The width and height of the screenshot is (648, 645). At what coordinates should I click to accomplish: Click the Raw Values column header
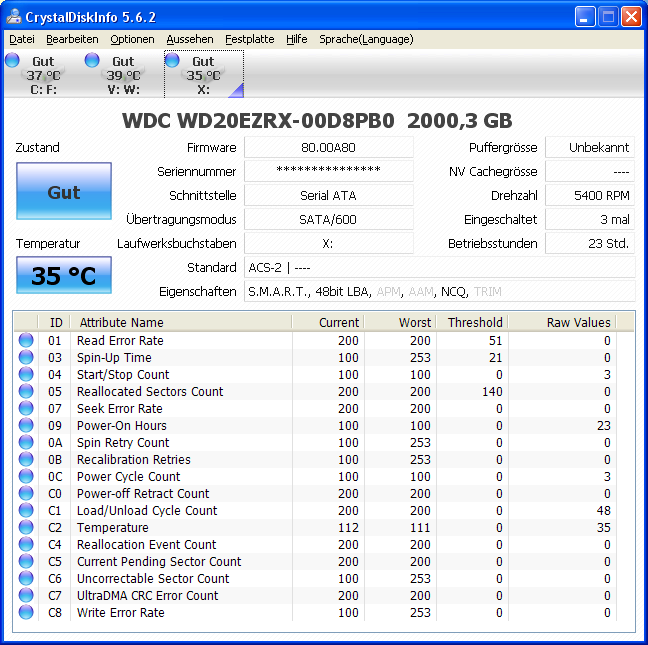tap(562, 322)
